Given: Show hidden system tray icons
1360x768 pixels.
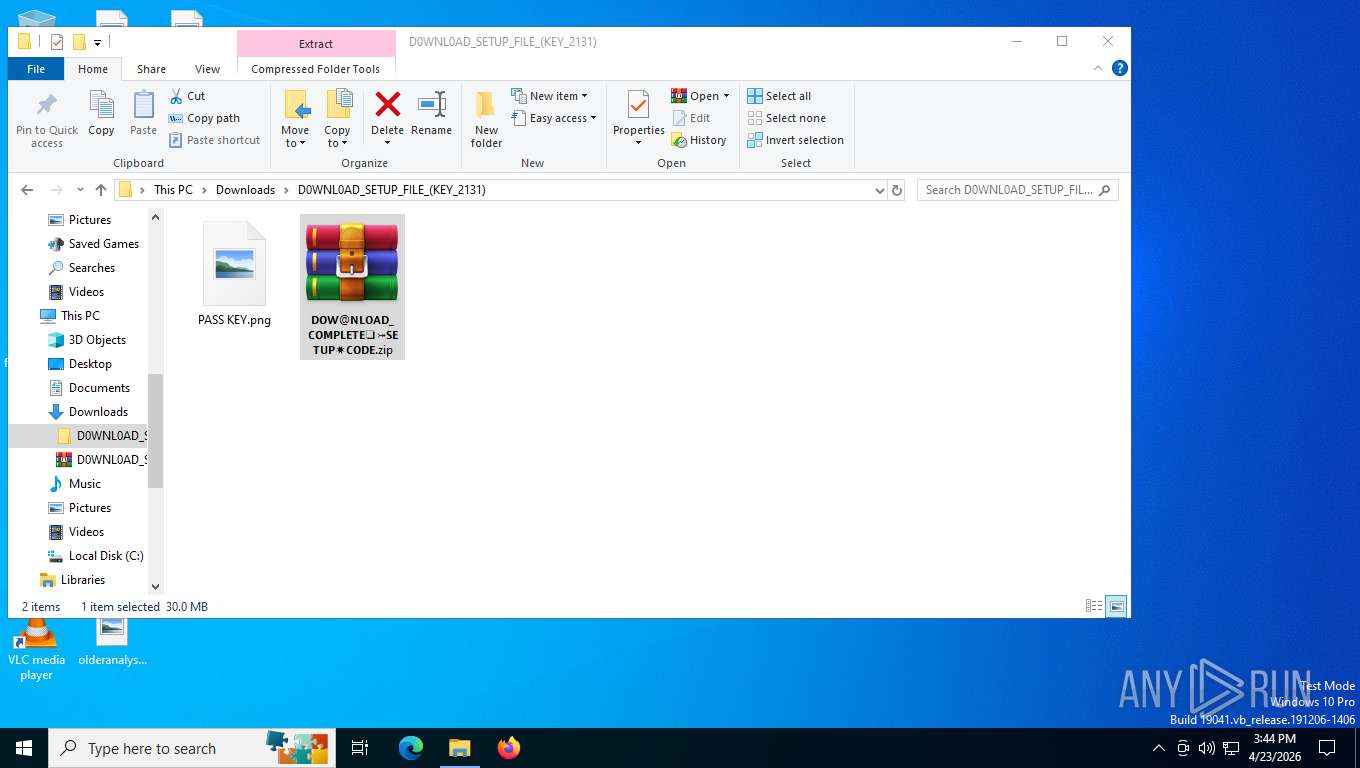Looking at the screenshot, I should [x=1159, y=748].
